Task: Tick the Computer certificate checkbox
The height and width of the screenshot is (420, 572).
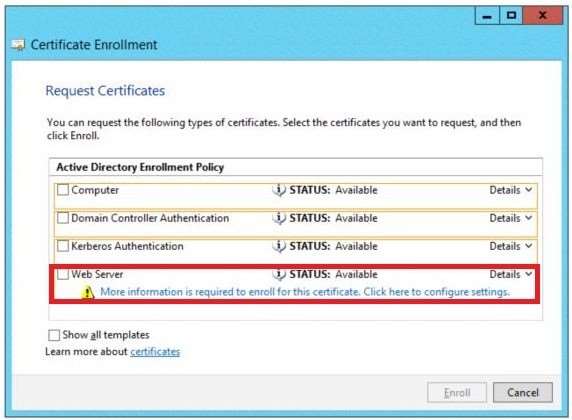Action: (x=63, y=190)
